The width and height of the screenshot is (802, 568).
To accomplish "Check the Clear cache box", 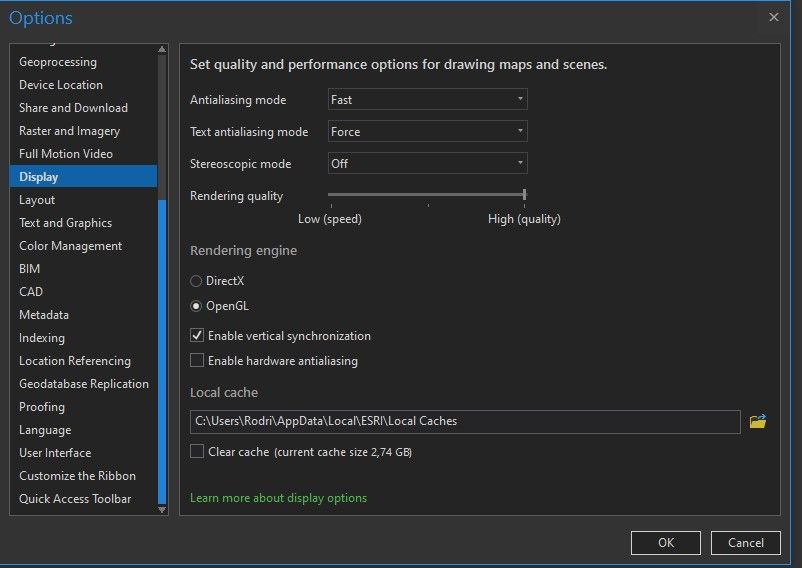I will (x=197, y=452).
